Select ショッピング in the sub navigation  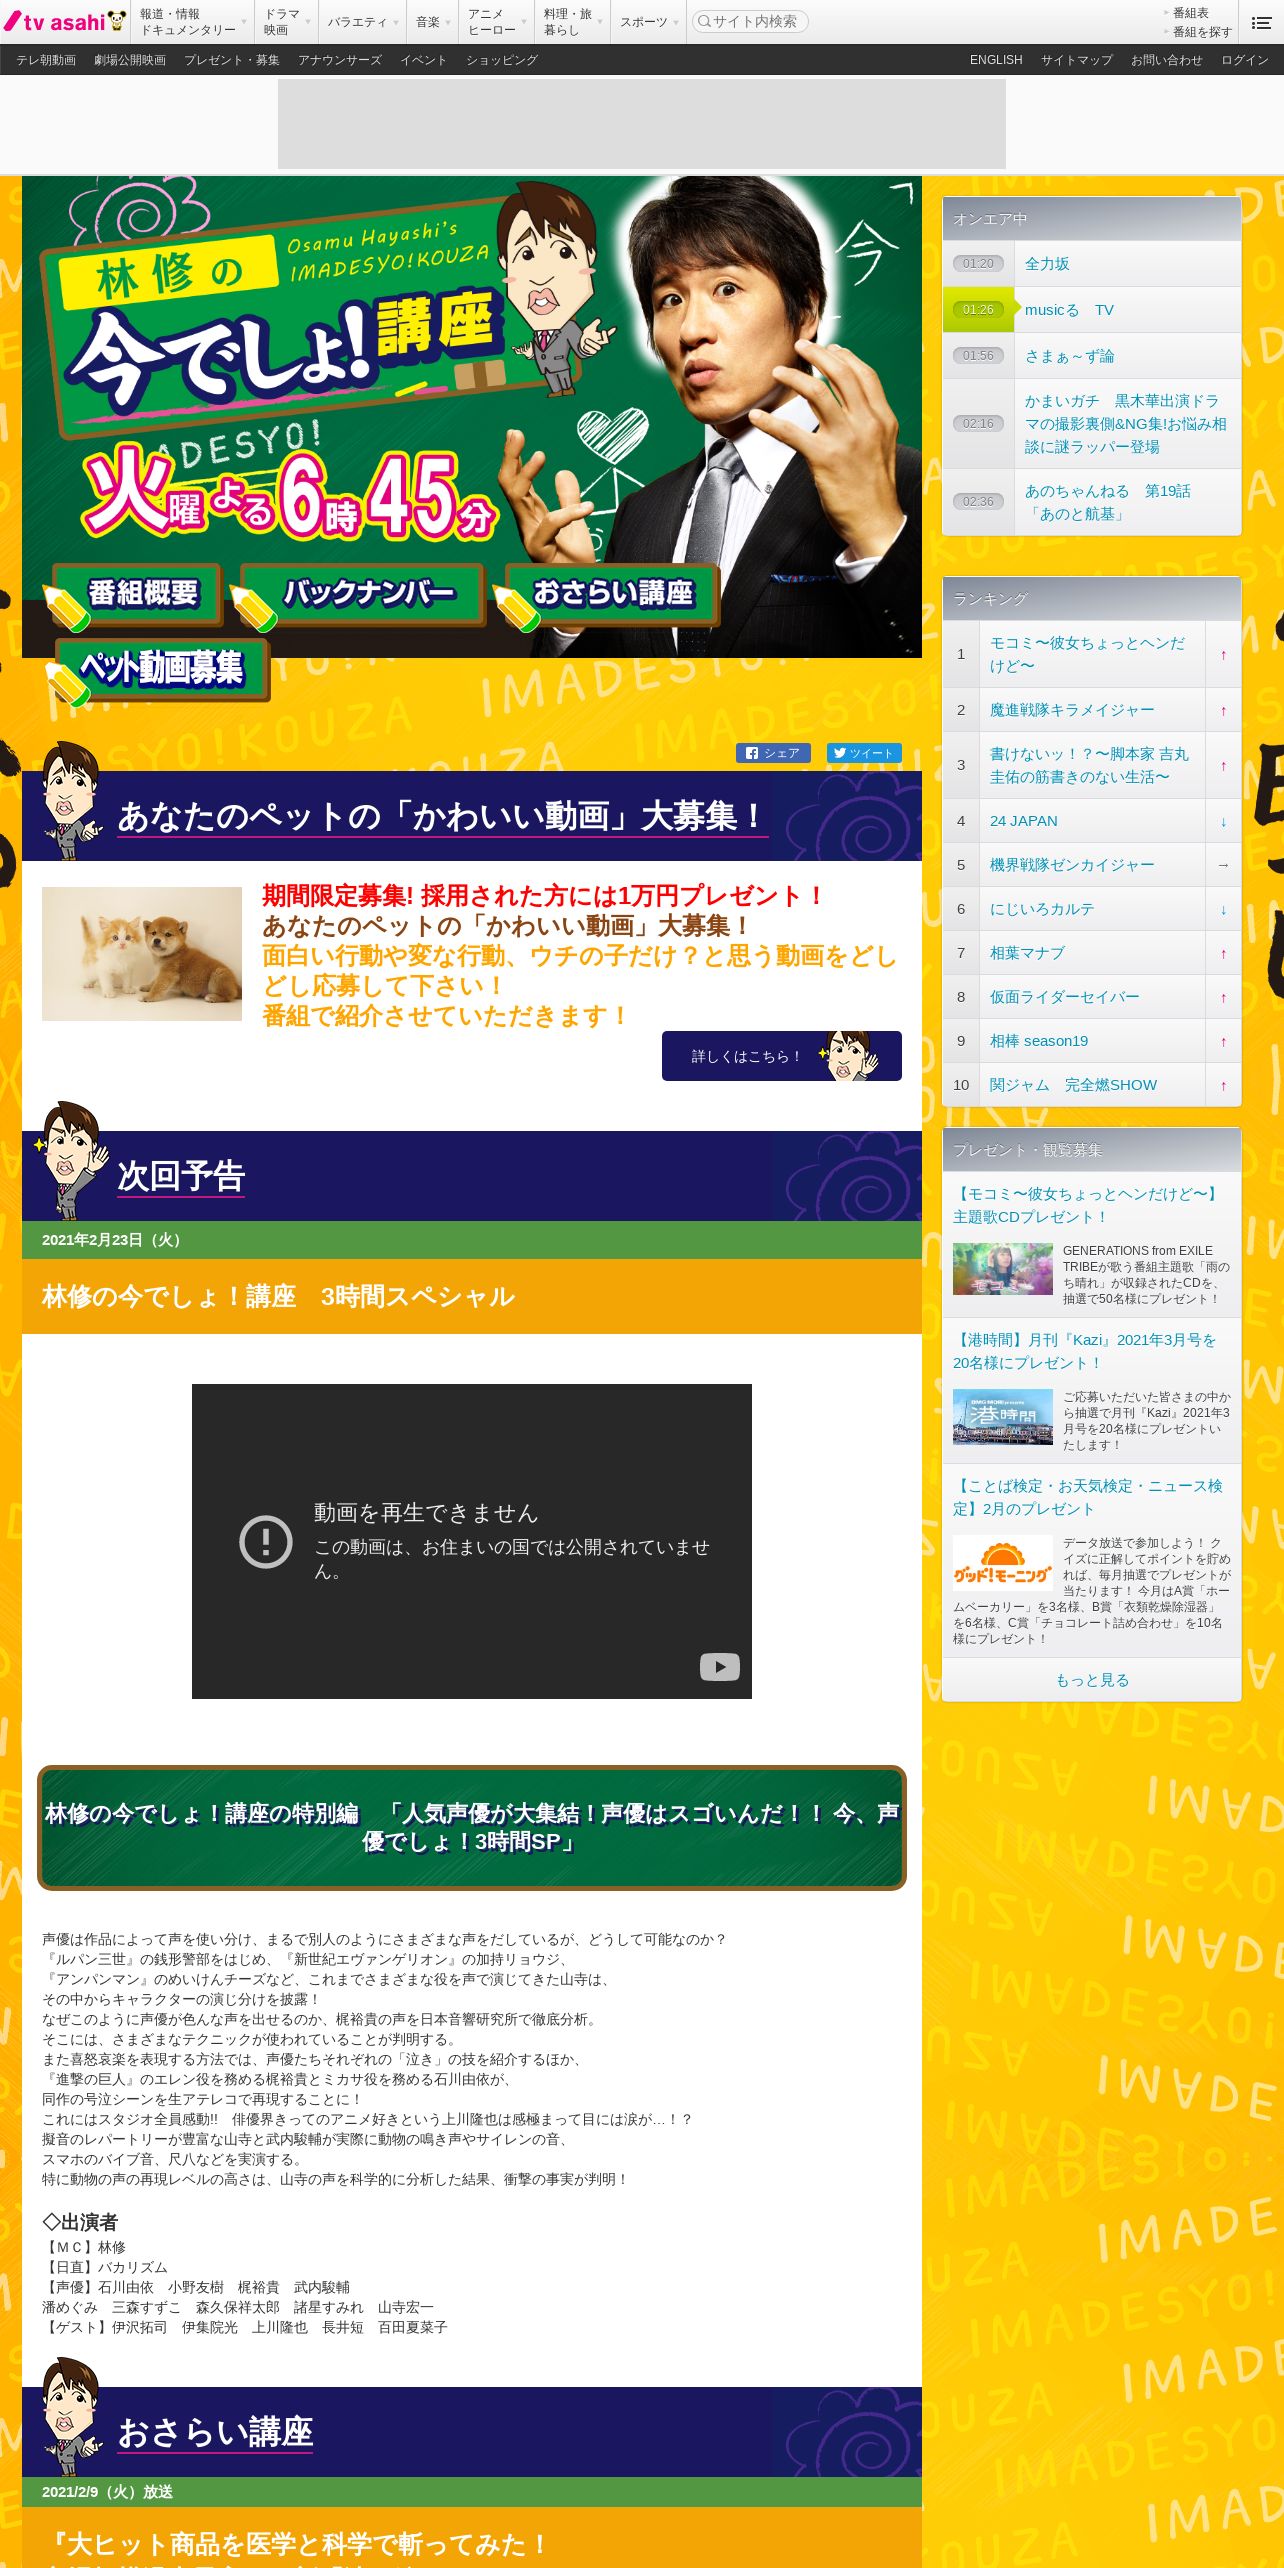[502, 60]
